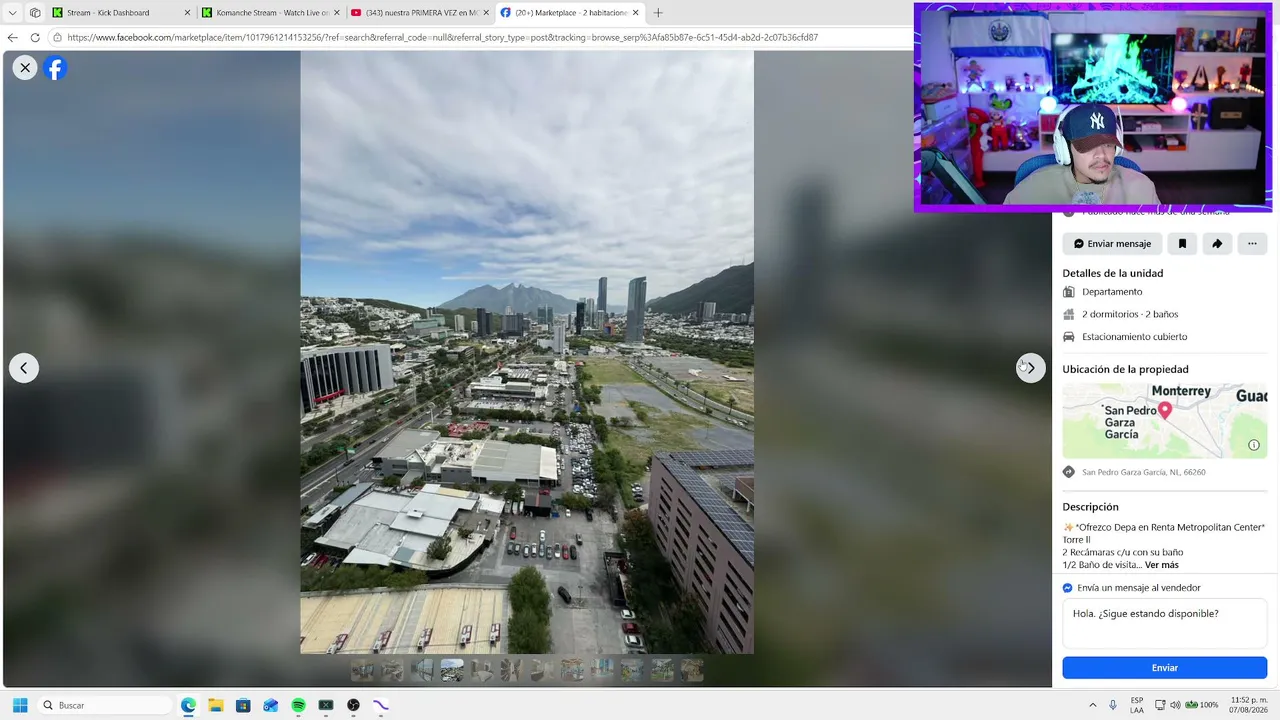Open the Windows Start menu
Screen dimensions: 1280x720
pyautogui.click(x=20, y=705)
